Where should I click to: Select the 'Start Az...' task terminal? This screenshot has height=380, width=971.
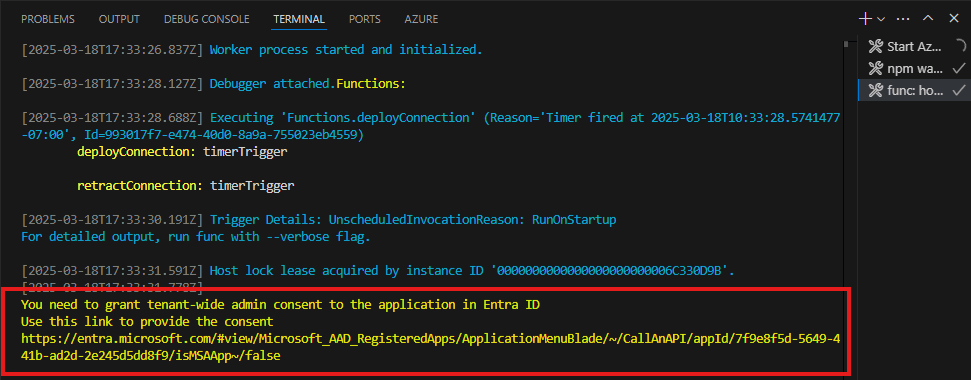coord(914,46)
